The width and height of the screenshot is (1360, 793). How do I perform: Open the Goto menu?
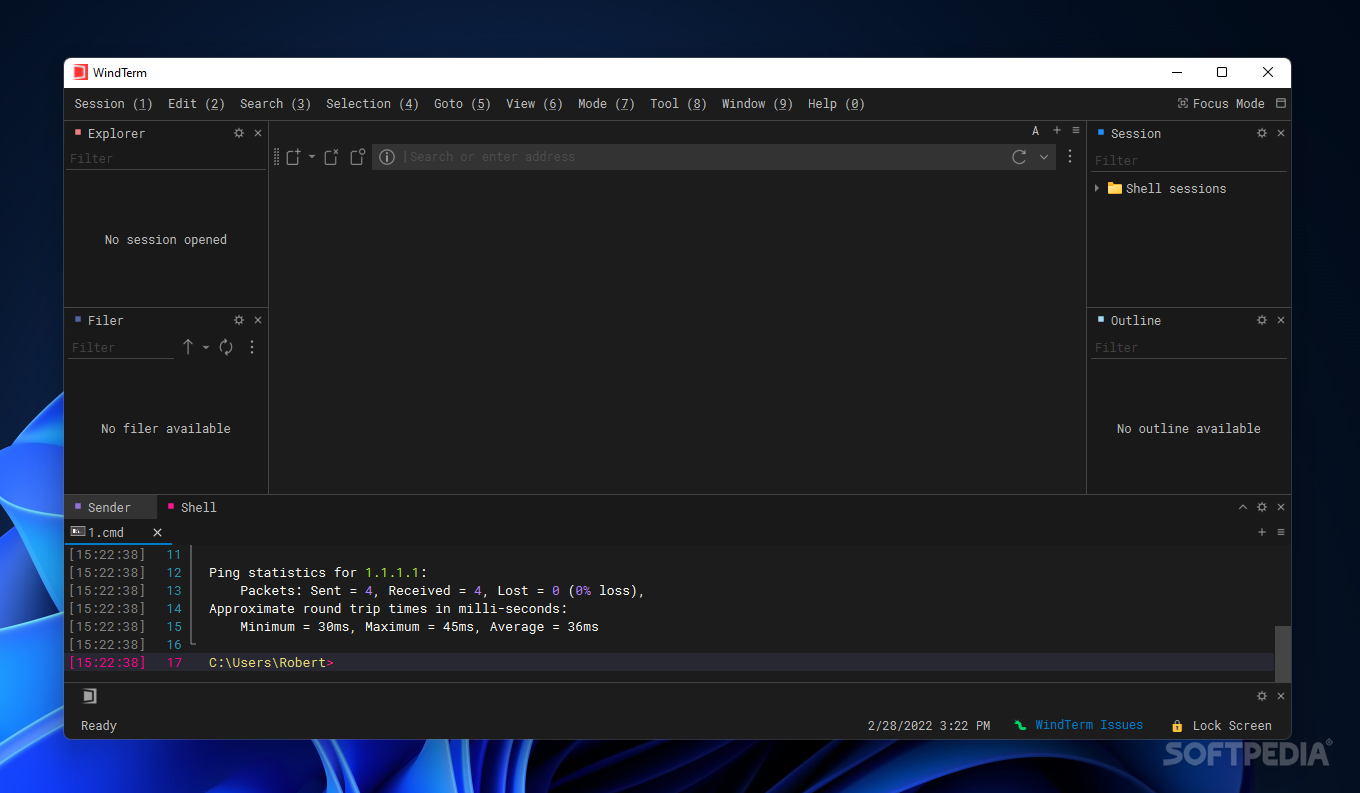pos(462,103)
